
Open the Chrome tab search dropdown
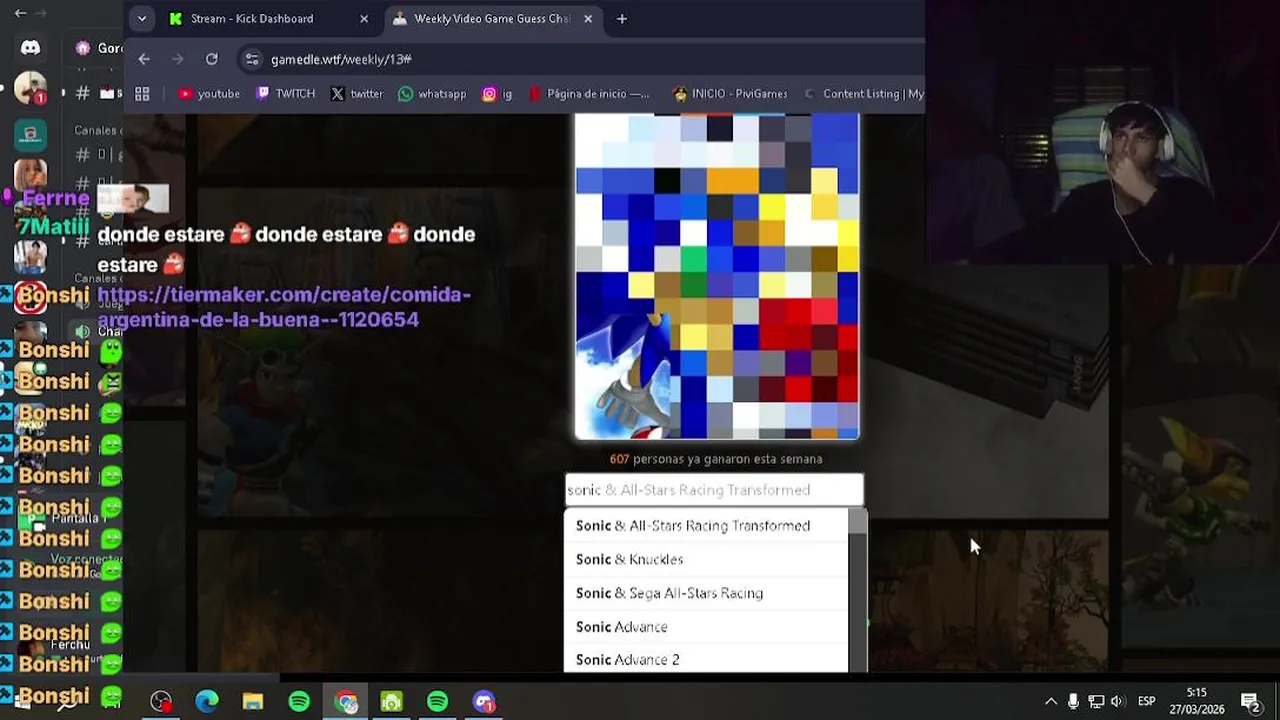tap(141, 18)
